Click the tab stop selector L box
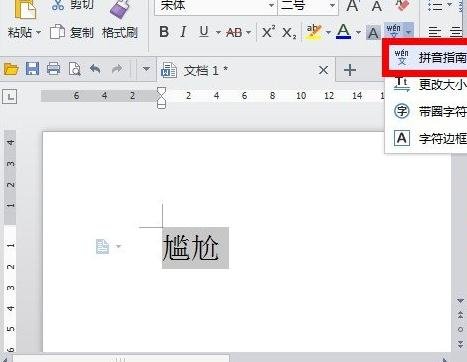 click(x=9, y=97)
